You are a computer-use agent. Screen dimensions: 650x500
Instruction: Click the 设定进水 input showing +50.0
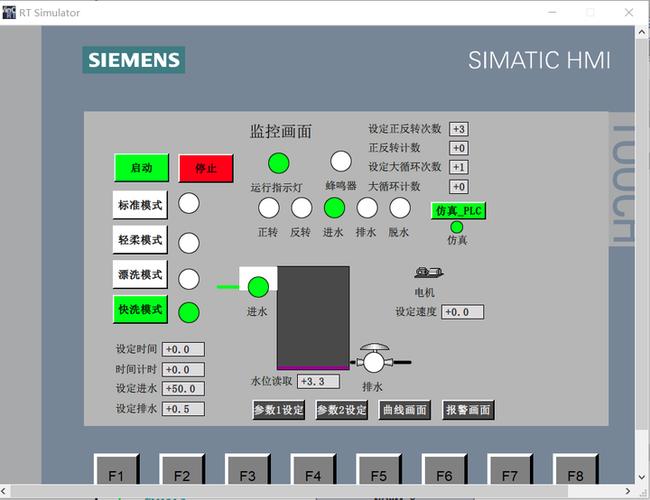pos(183,388)
